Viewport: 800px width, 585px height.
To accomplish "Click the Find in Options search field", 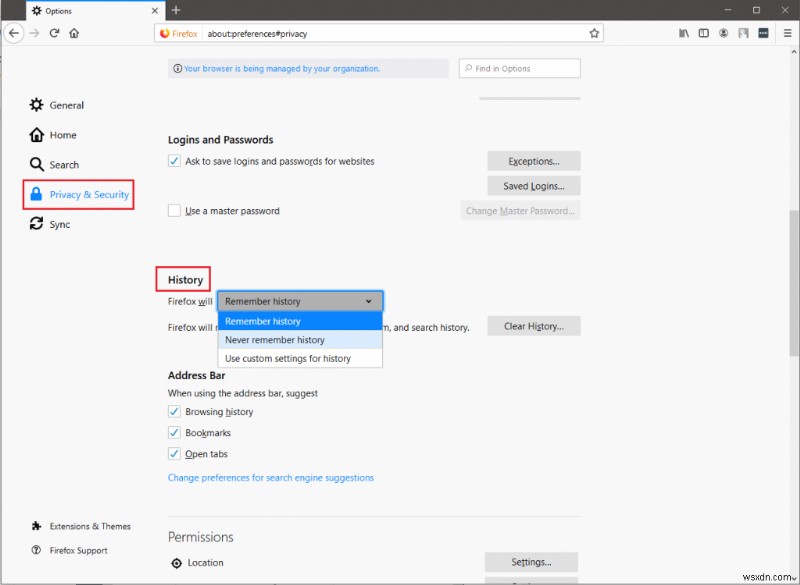I will (520, 68).
